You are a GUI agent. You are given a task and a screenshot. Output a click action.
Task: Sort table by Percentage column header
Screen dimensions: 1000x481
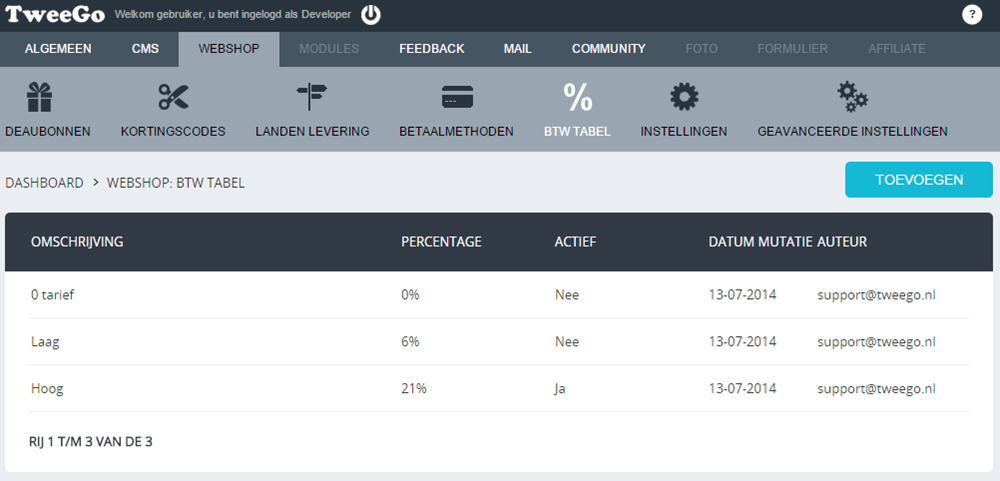441,242
